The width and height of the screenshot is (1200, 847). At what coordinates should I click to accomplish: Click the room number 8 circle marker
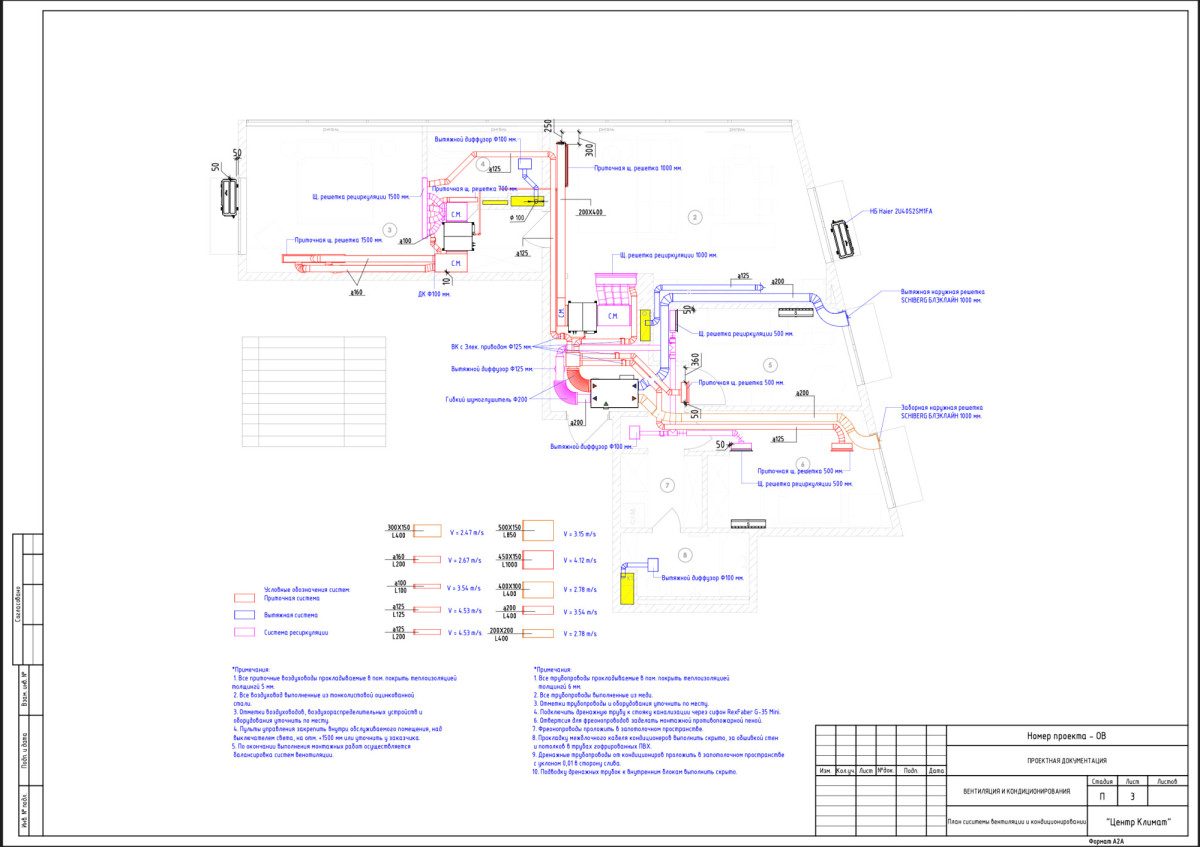click(x=685, y=553)
